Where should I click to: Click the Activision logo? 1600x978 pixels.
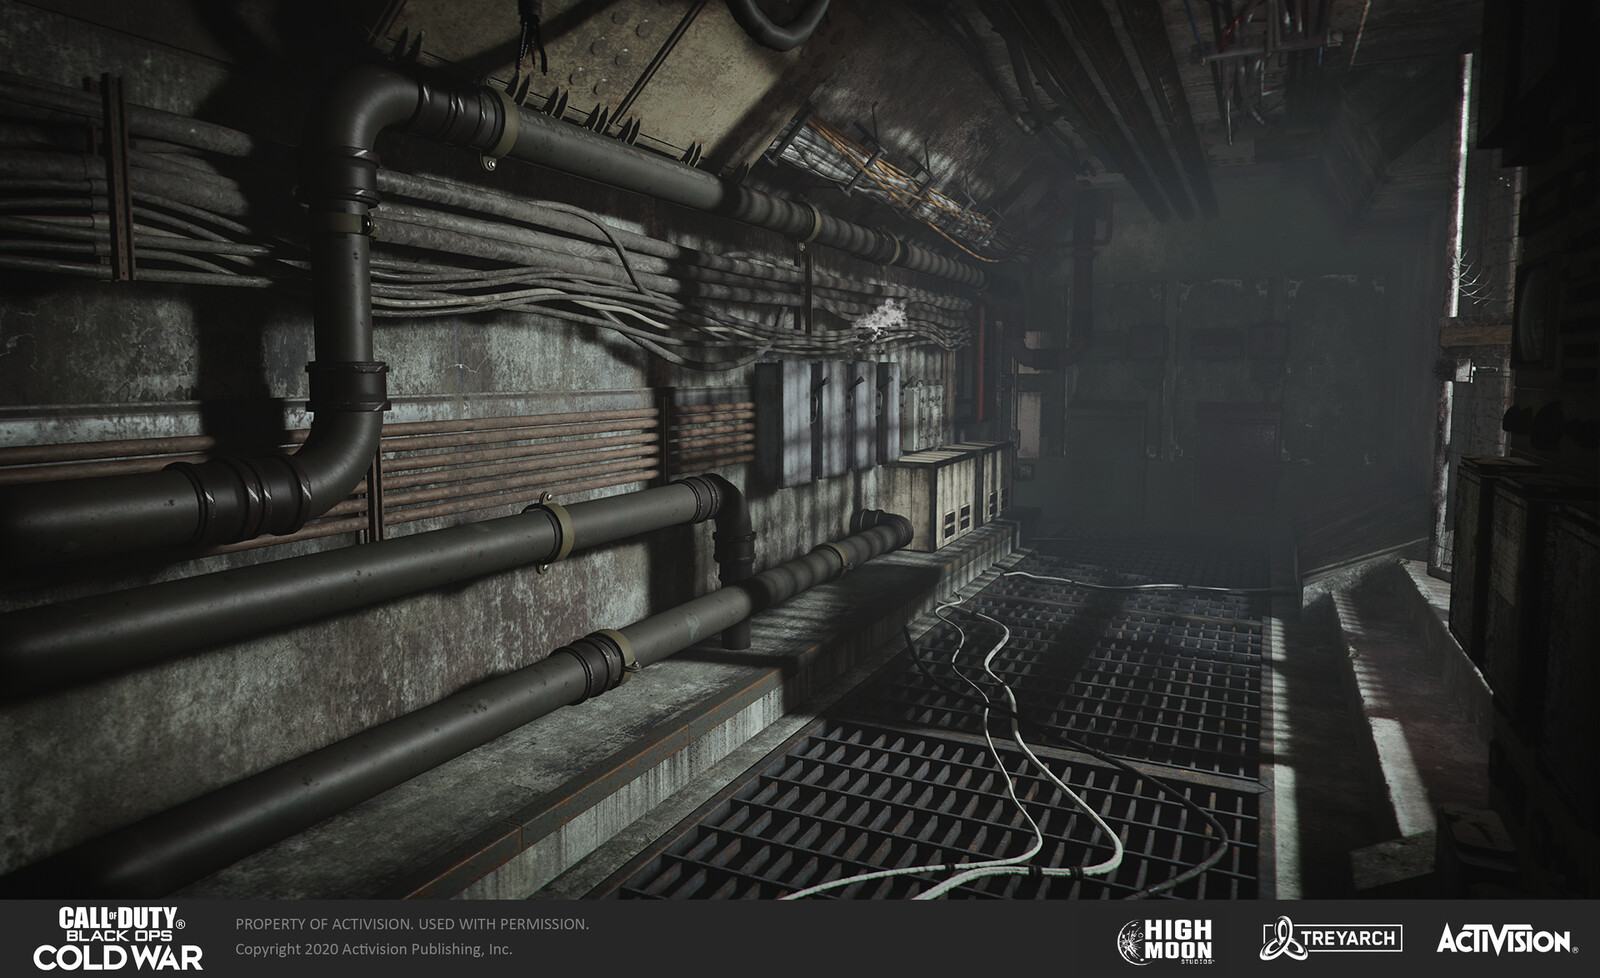1506,940
